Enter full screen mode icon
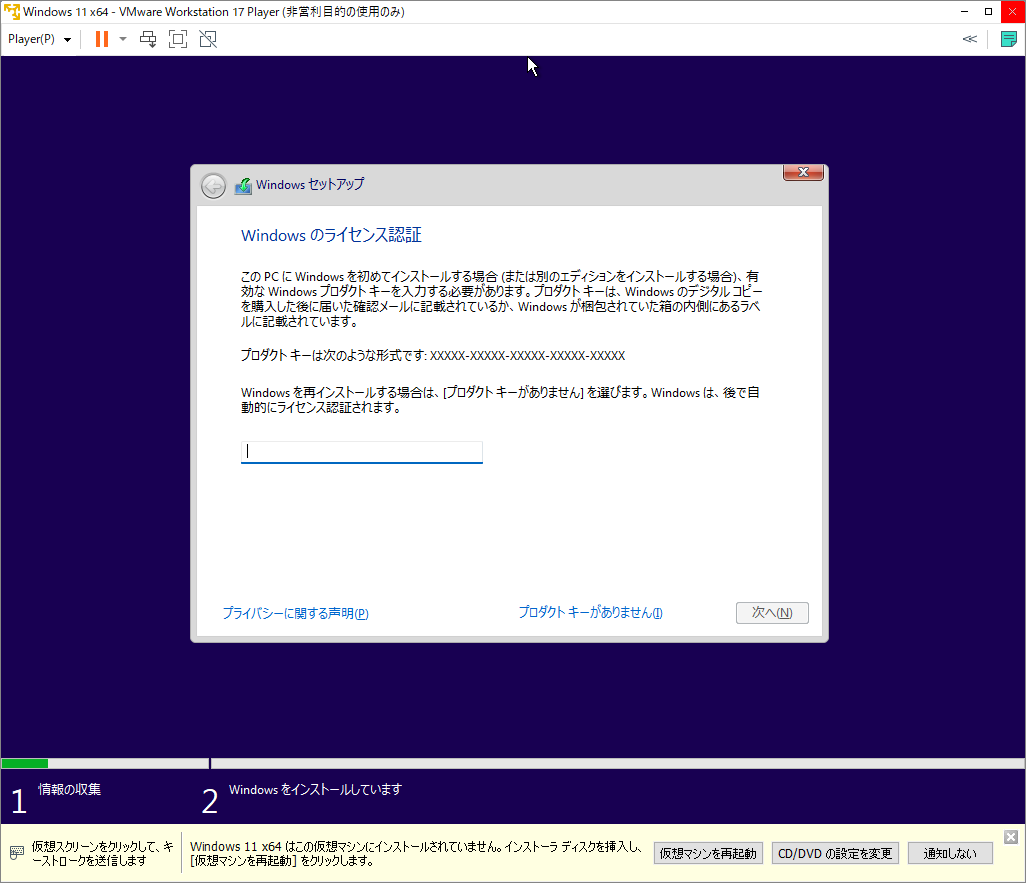The height and width of the screenshot is (883, 1026). tap(178, 39)
